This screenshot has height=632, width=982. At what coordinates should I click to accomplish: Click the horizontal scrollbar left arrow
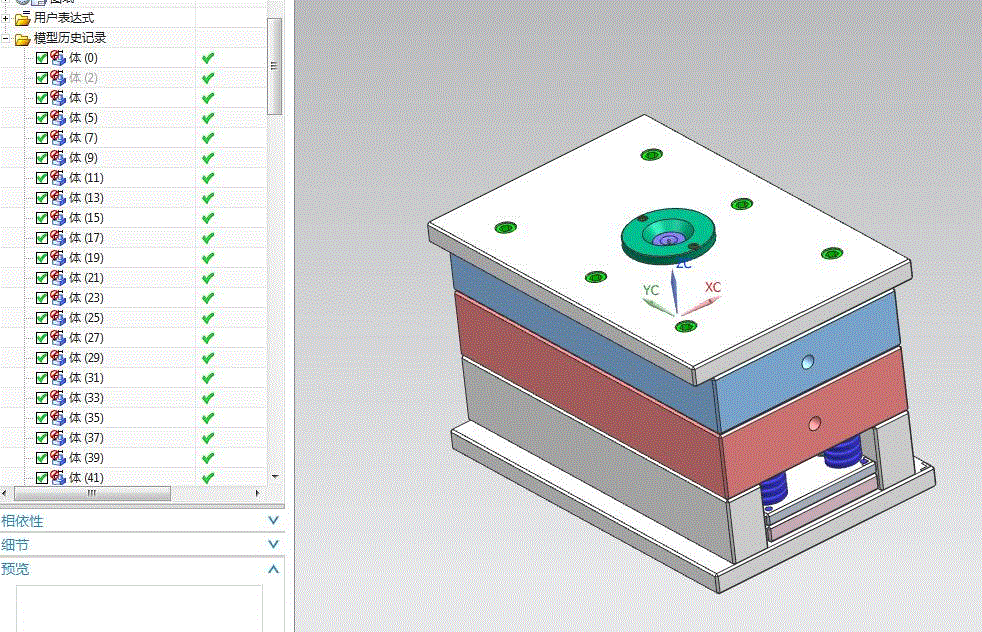click(5, 494)
